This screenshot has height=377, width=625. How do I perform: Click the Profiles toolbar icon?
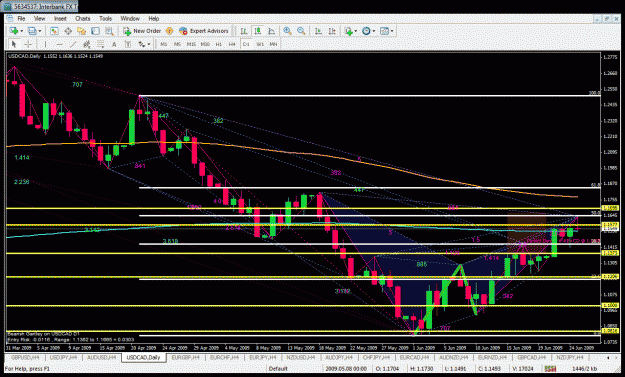pos(32,31)
